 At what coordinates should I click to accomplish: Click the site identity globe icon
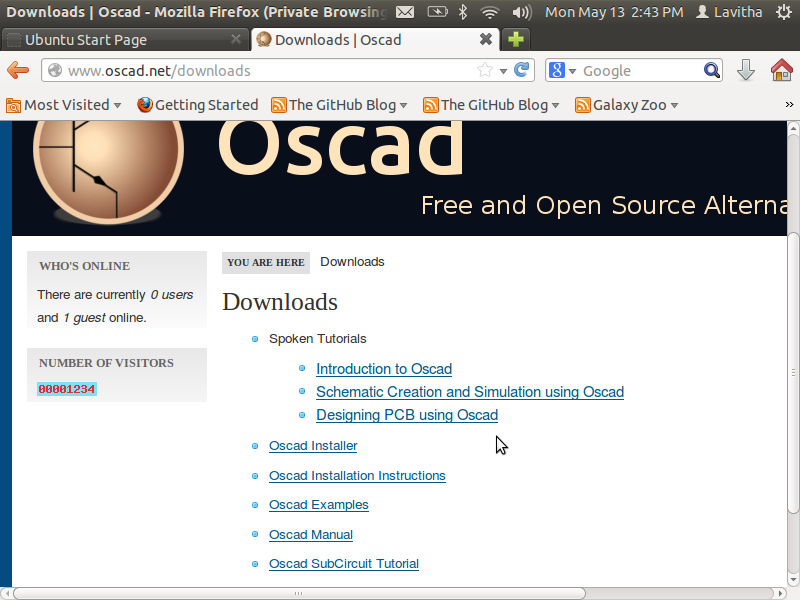(55, 70)
